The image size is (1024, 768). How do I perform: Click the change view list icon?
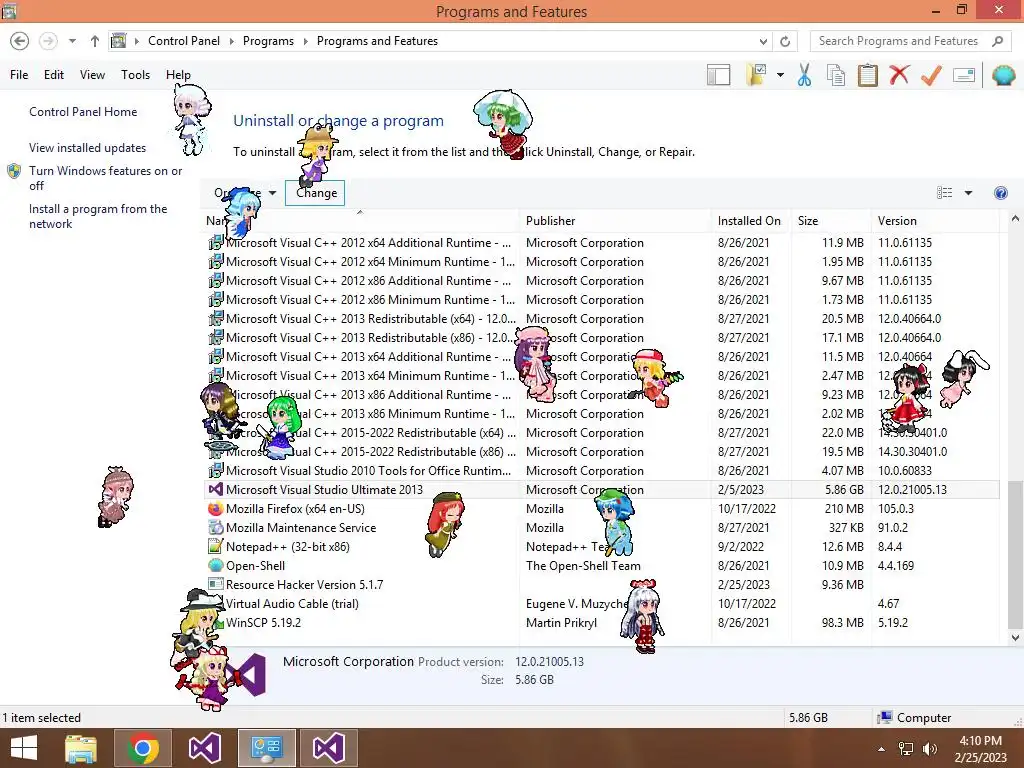pos(944,193)
